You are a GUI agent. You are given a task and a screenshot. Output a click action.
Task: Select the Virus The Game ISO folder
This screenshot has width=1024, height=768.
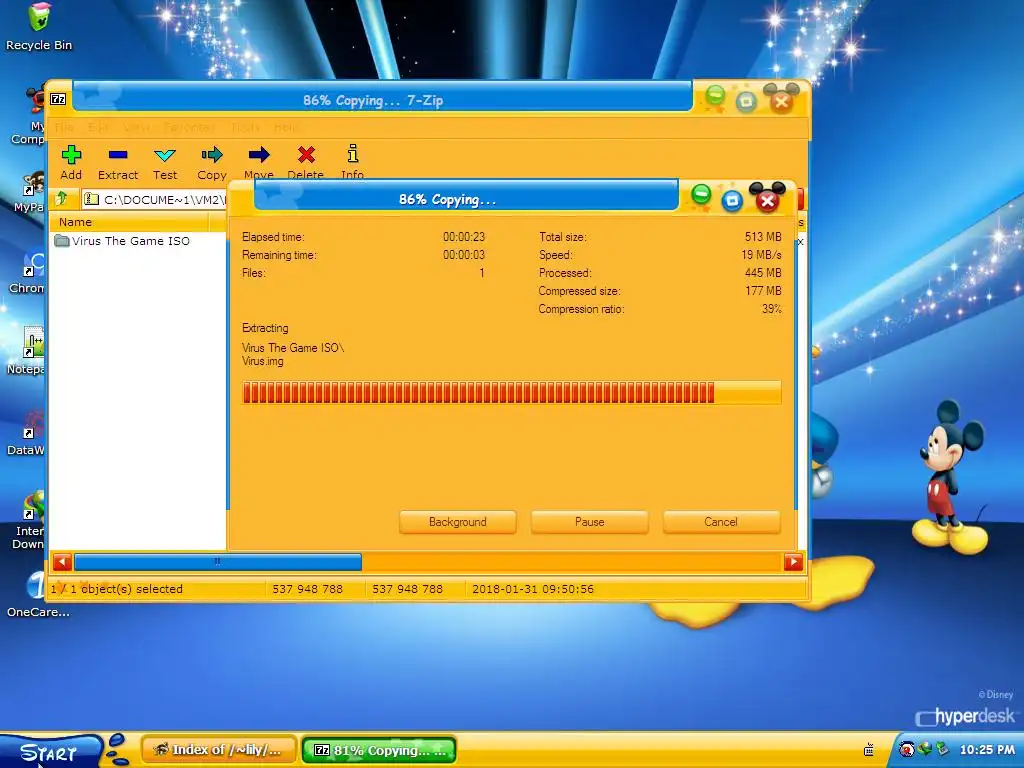(x=122, y=241)
